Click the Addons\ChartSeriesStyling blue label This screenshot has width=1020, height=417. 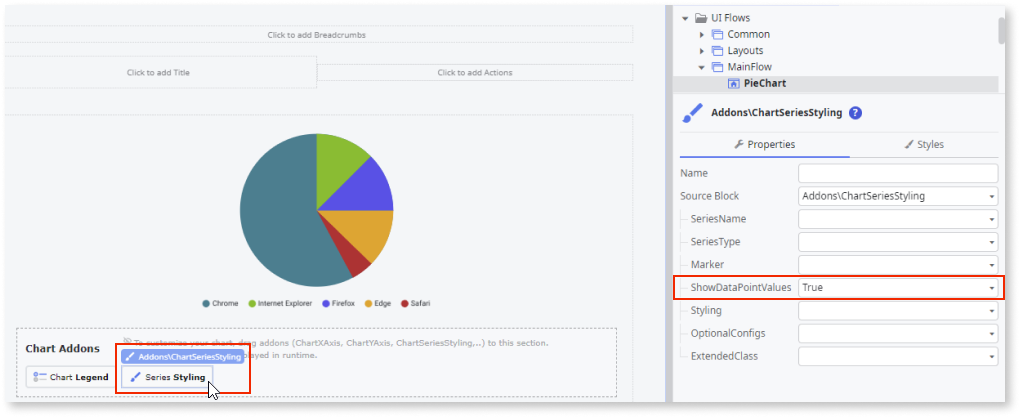coord(183,357)
